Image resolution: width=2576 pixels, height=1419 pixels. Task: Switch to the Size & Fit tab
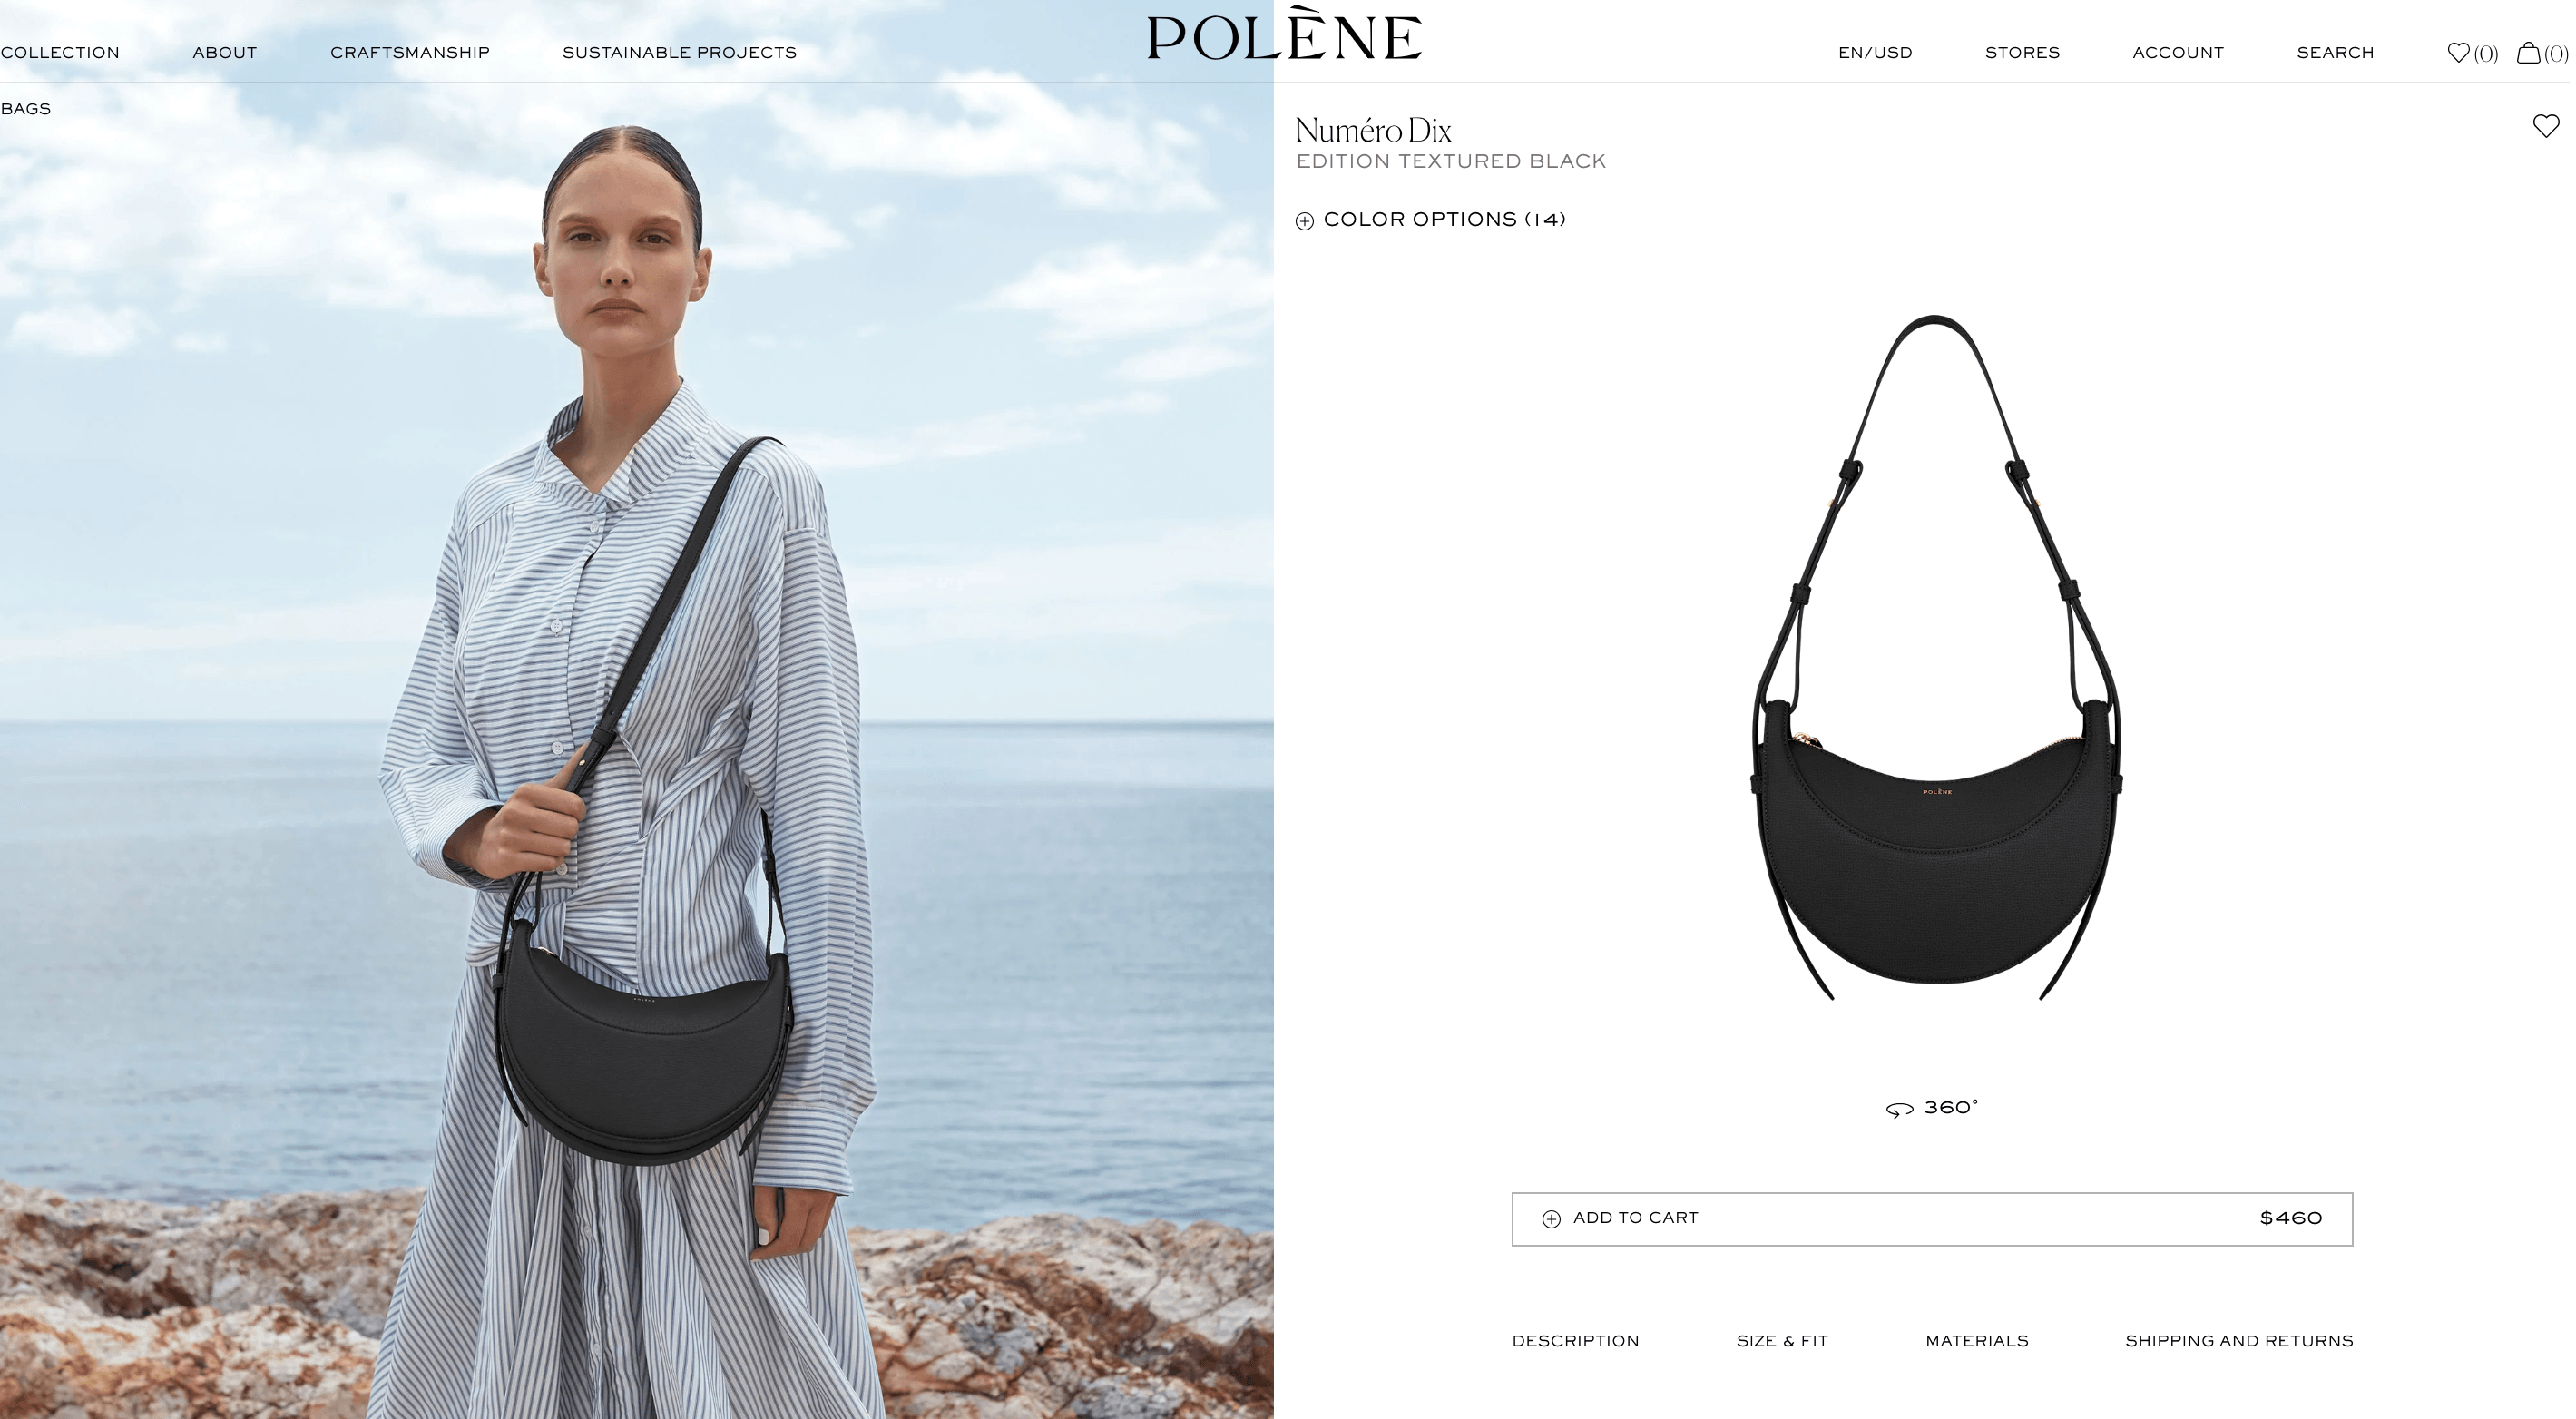(1781, 1341)
